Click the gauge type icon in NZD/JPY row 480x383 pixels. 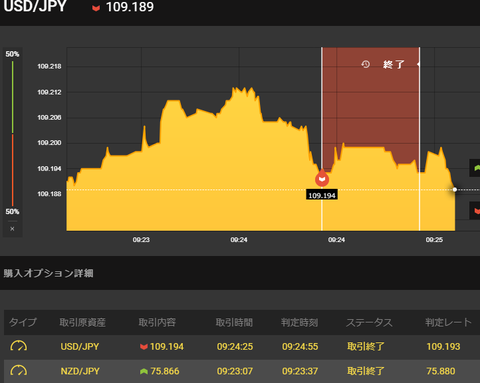coord(19,371)
